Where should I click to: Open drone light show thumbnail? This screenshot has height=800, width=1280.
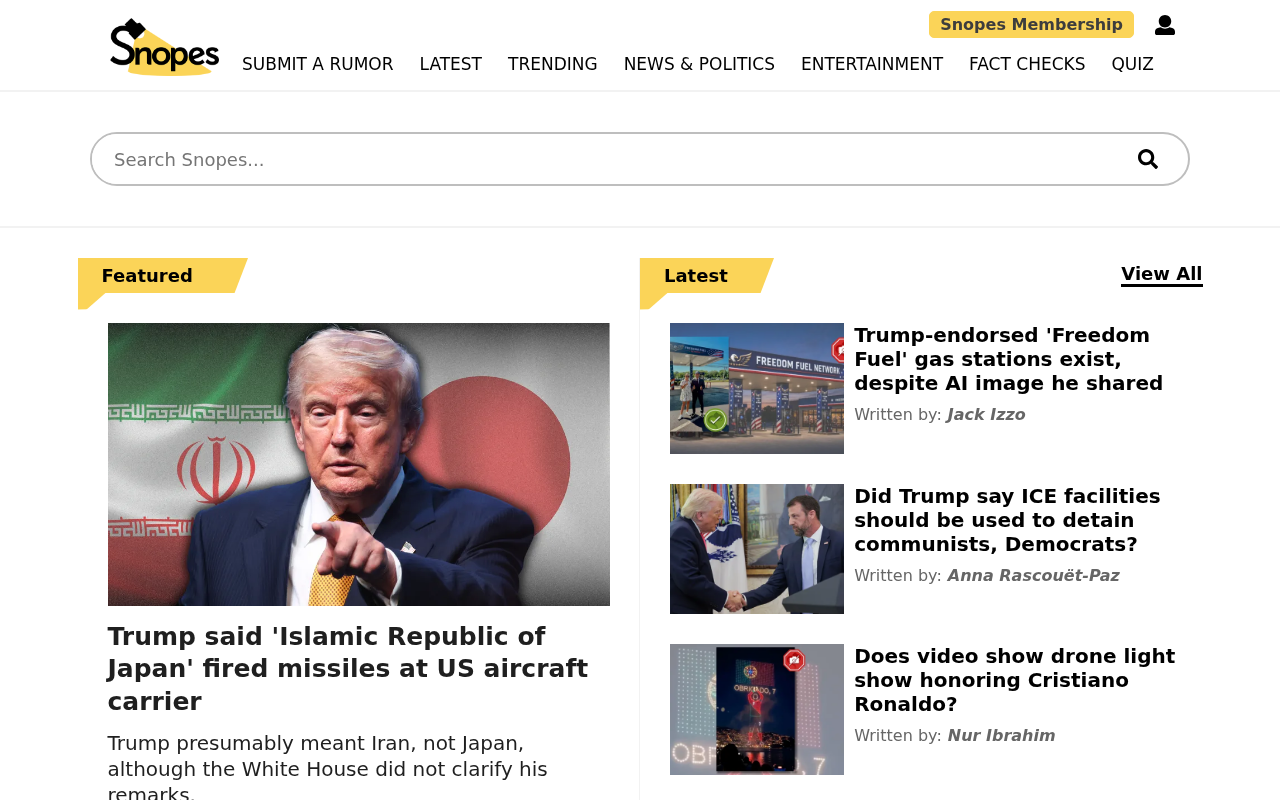pyautogui.click(x=757, y=709)
